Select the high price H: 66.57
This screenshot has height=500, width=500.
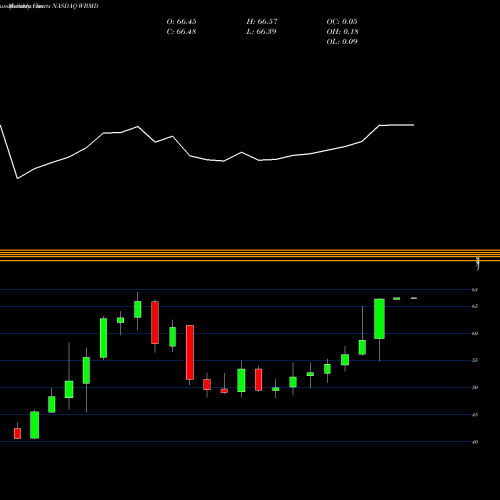pyautogui.click(x=262, y=22)
